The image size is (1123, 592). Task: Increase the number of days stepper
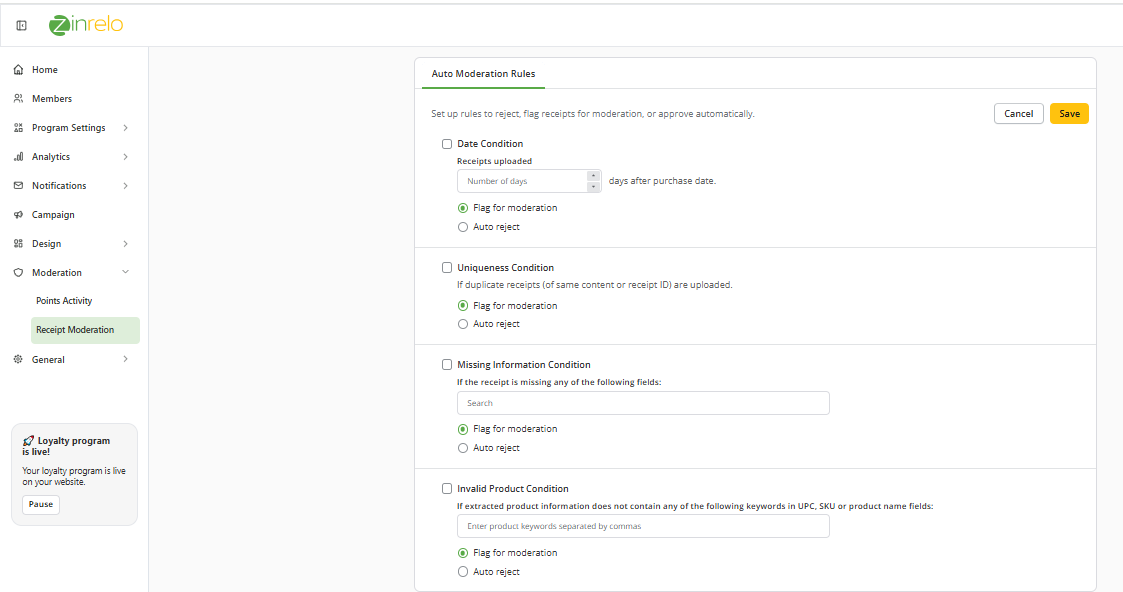point(593,175)
